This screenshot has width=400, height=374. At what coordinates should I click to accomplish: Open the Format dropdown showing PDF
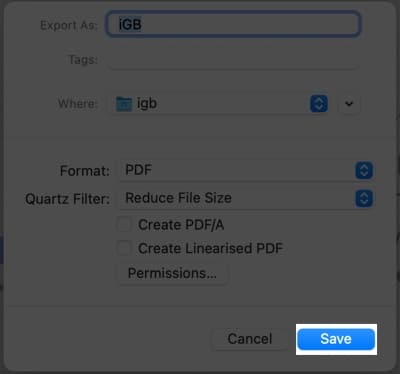247,170
